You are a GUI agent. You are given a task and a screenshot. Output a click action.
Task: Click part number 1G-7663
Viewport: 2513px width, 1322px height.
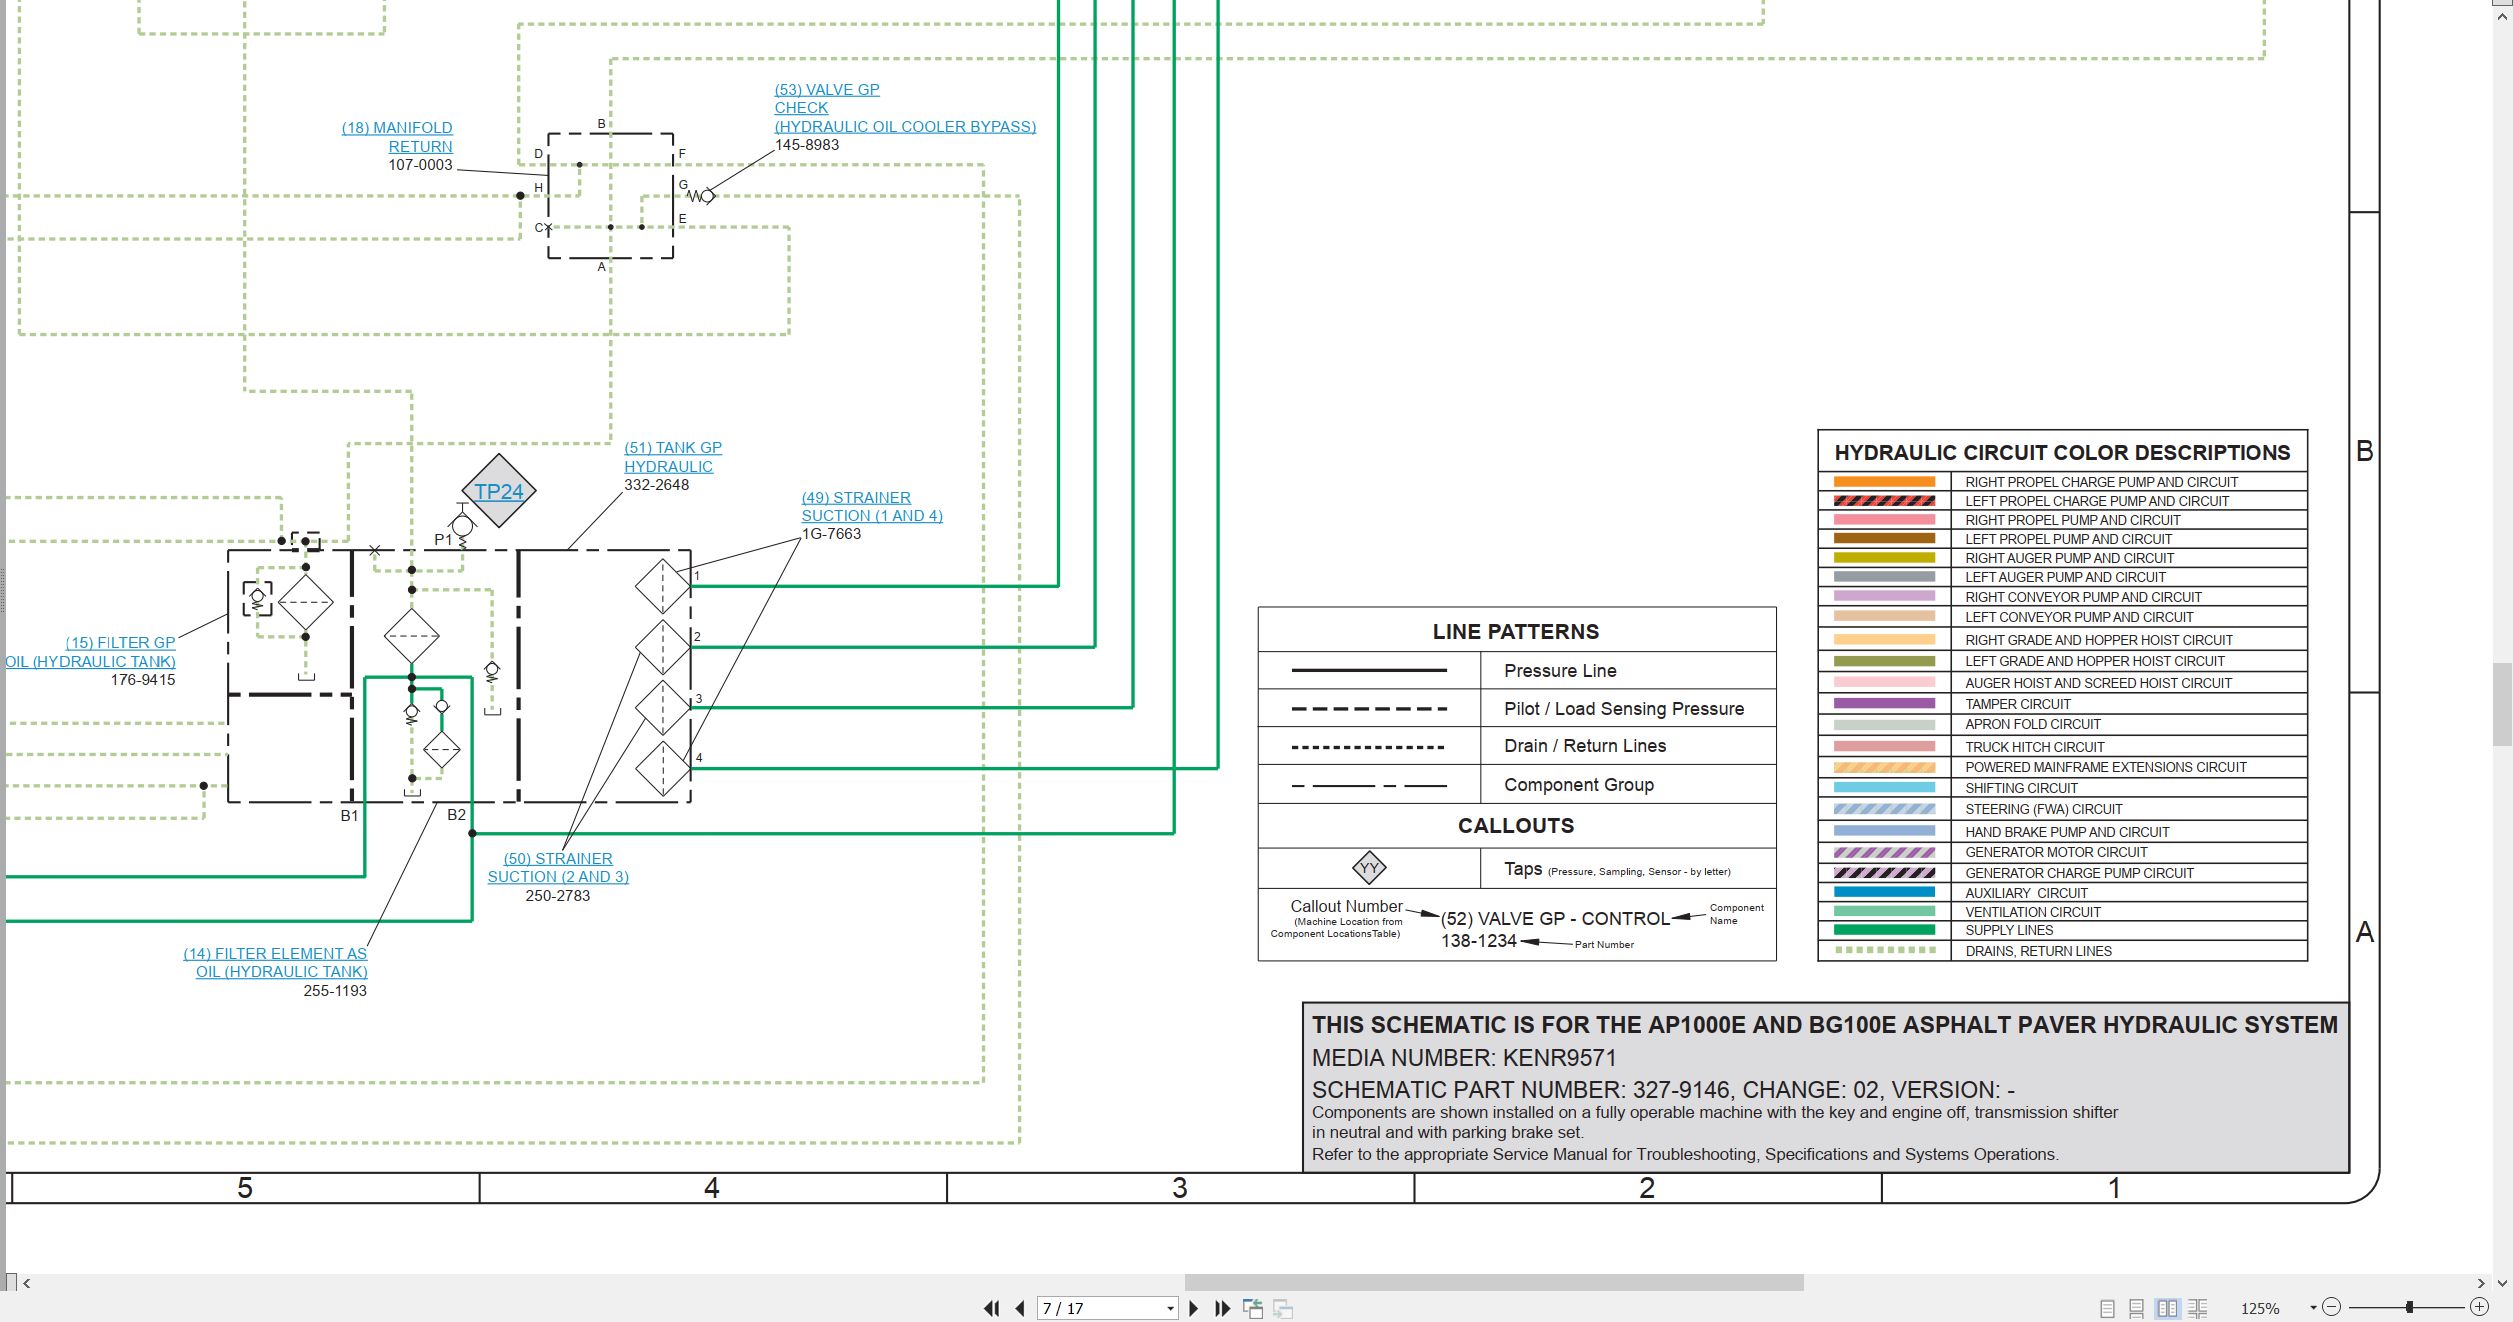[x=831, y=534]
